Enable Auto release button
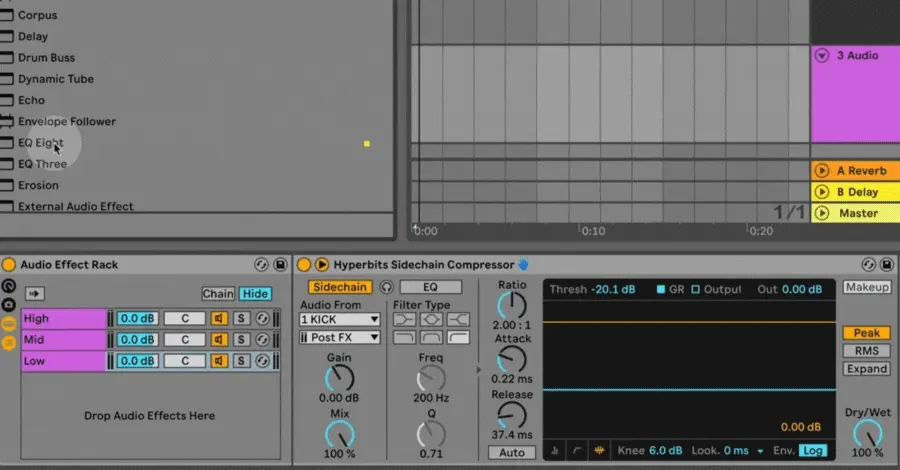The image size is (900, 470). point(512,452)
